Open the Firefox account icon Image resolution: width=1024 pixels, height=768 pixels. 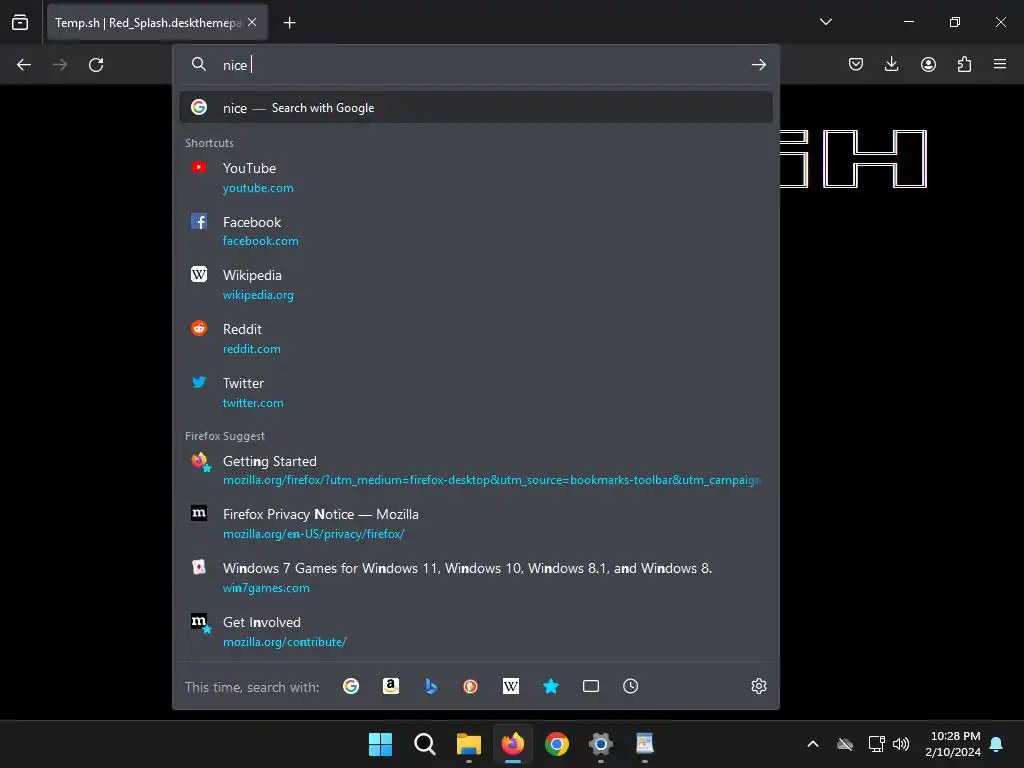pyautogui.click(x=928, y=64)
